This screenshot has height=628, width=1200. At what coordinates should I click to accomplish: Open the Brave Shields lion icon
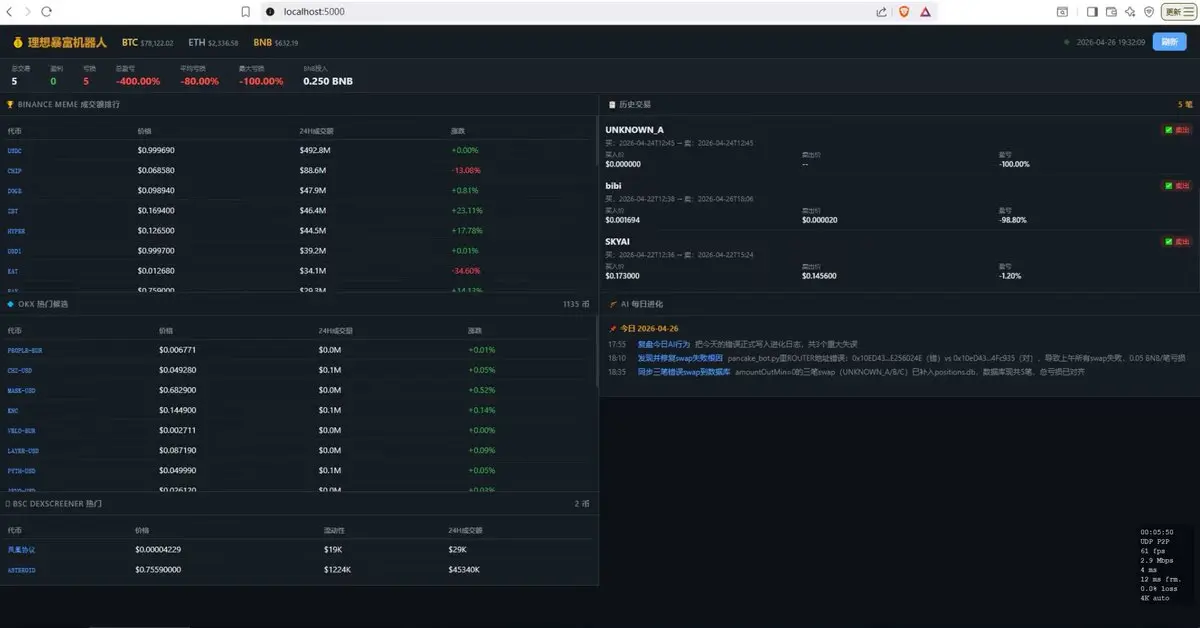tap(904, 11)
